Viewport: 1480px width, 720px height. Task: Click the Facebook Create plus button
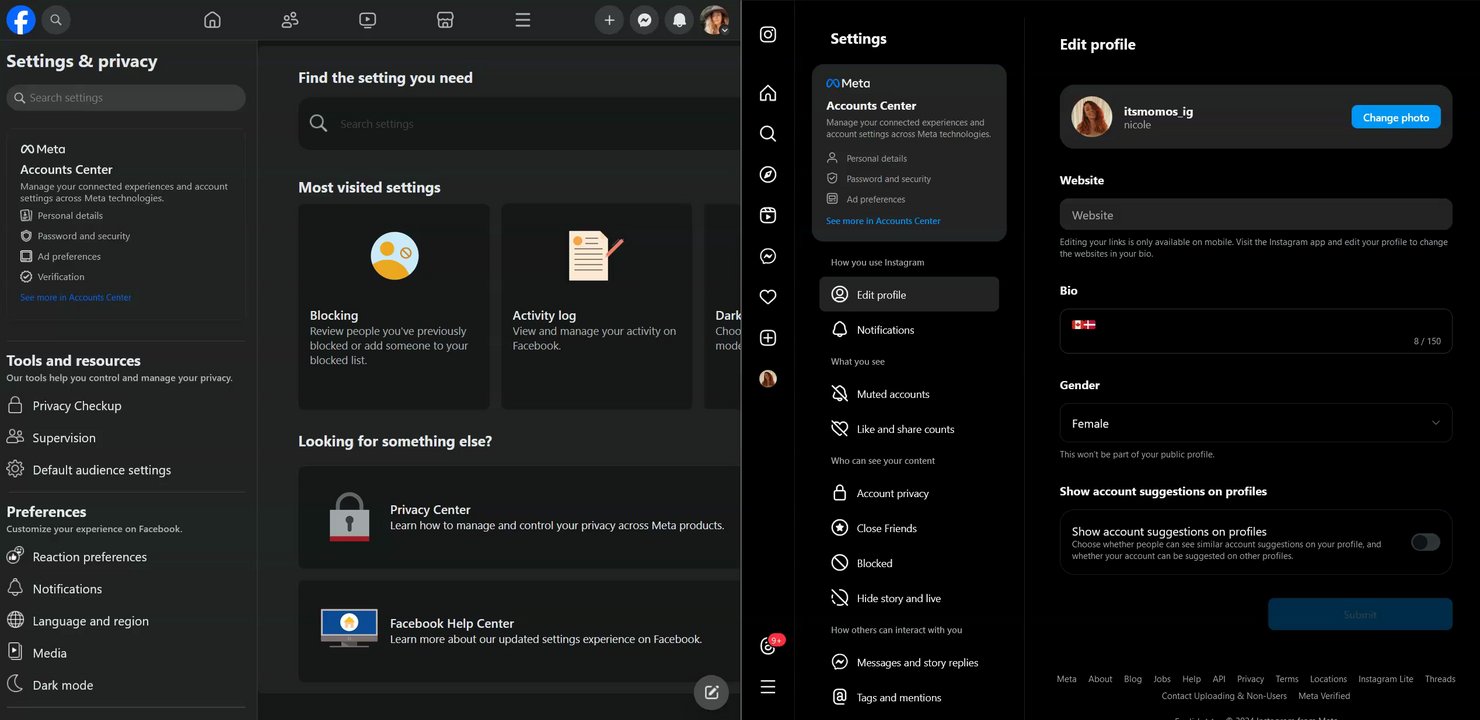pos(609,20)
